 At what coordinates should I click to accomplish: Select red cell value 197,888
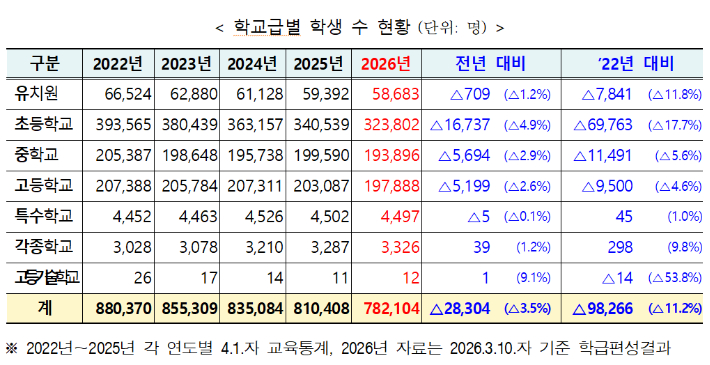pyautogui.click(x=392, y=186)
